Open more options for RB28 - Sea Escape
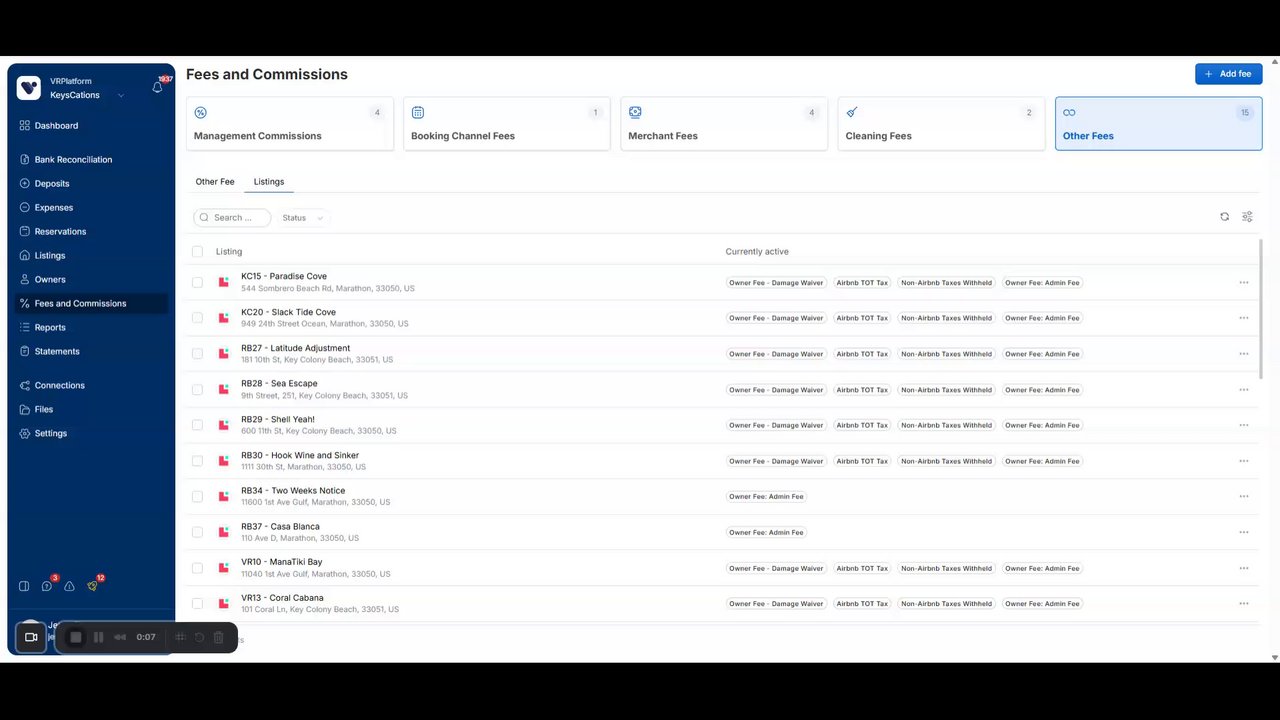This screenshot has width=1280, height=720. click(x=1244, y=390)
